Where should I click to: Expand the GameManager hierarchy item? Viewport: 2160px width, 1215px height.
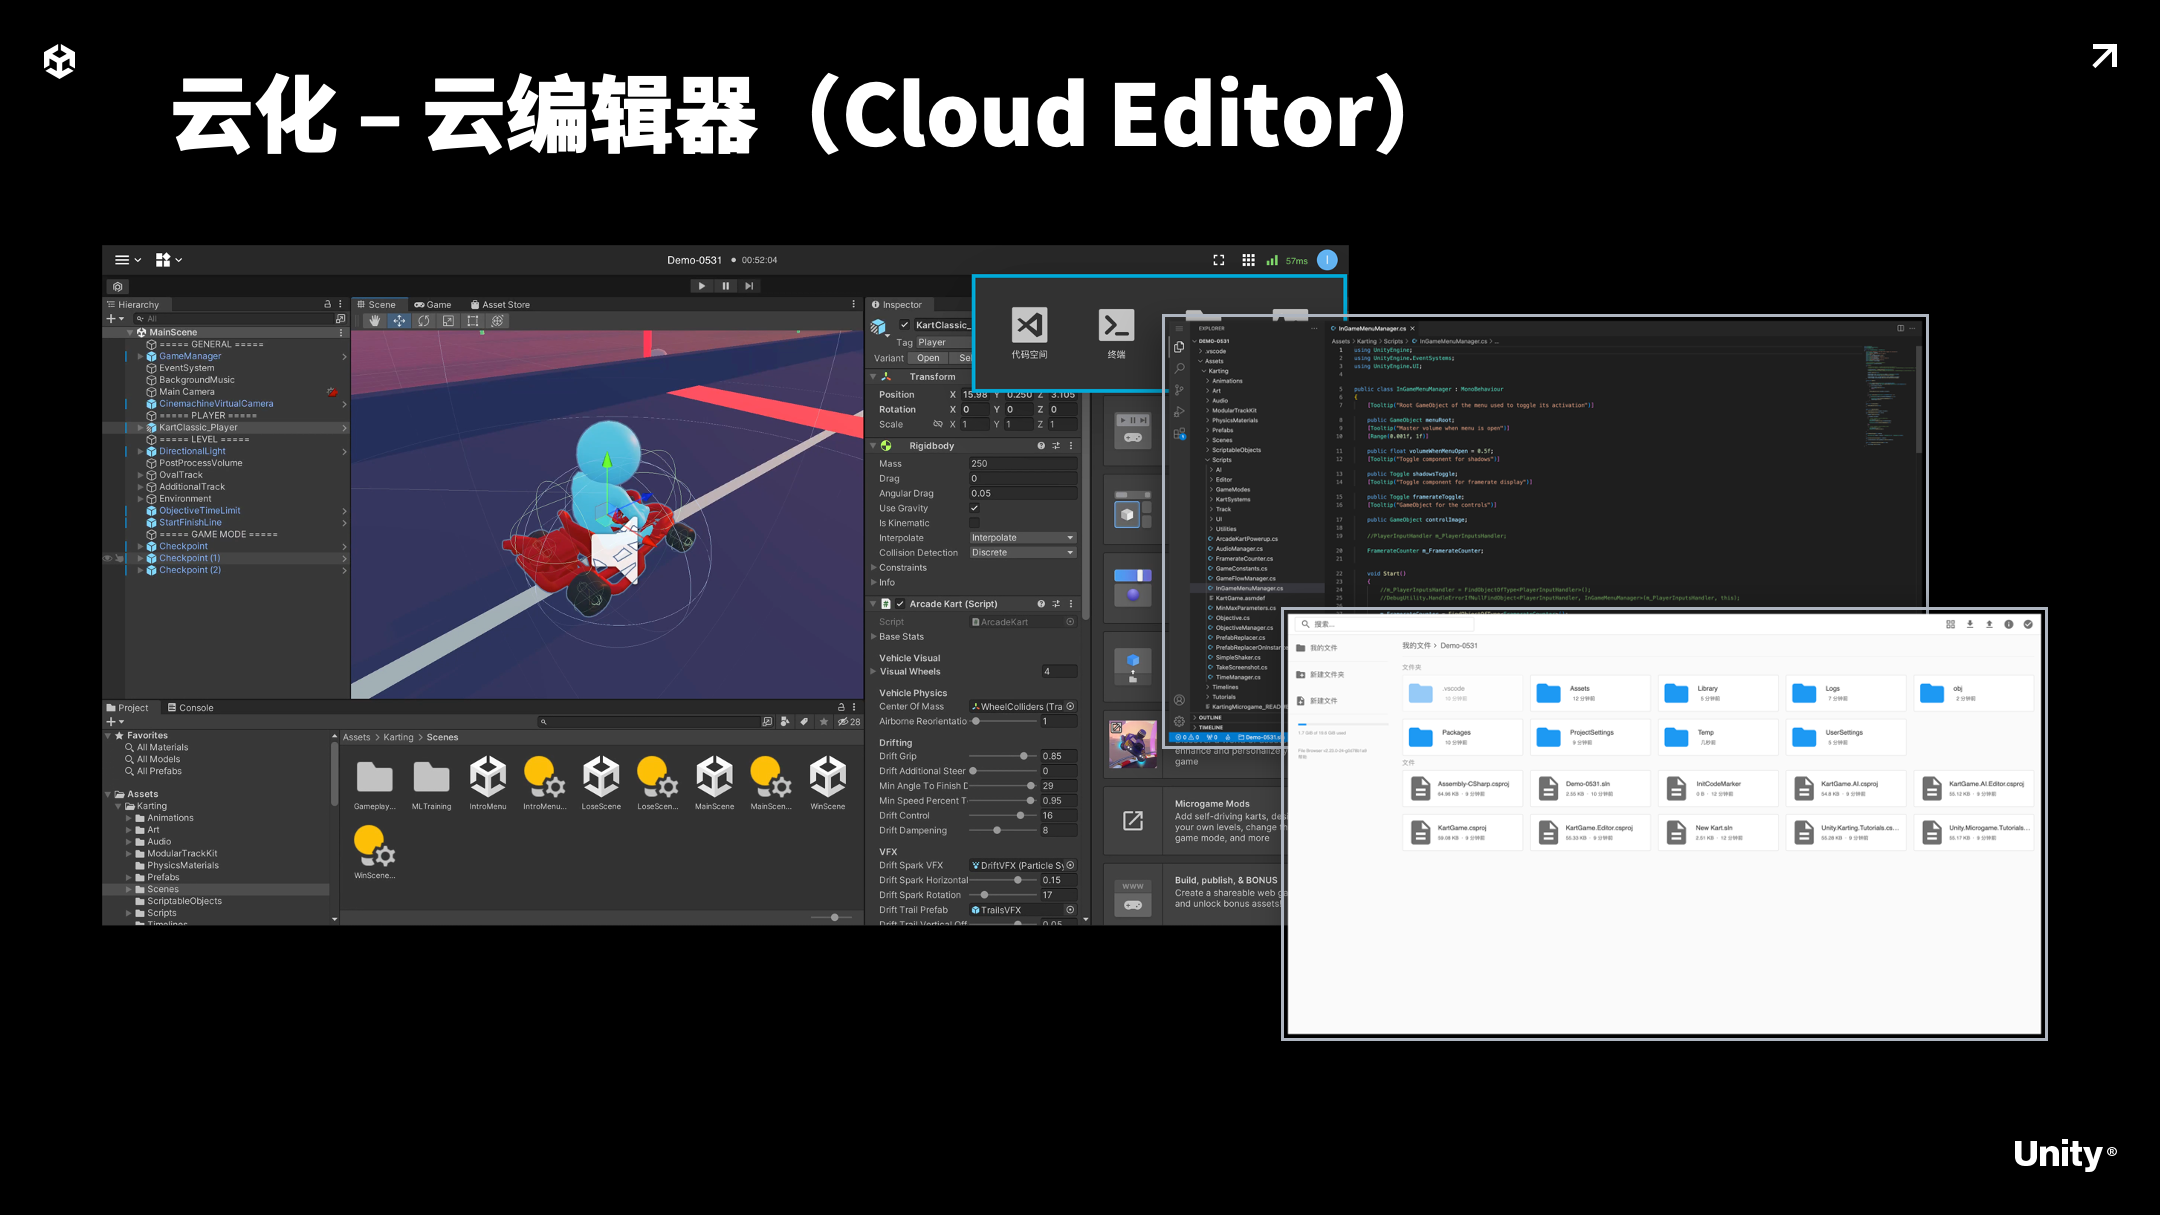(x=141, y=356)
